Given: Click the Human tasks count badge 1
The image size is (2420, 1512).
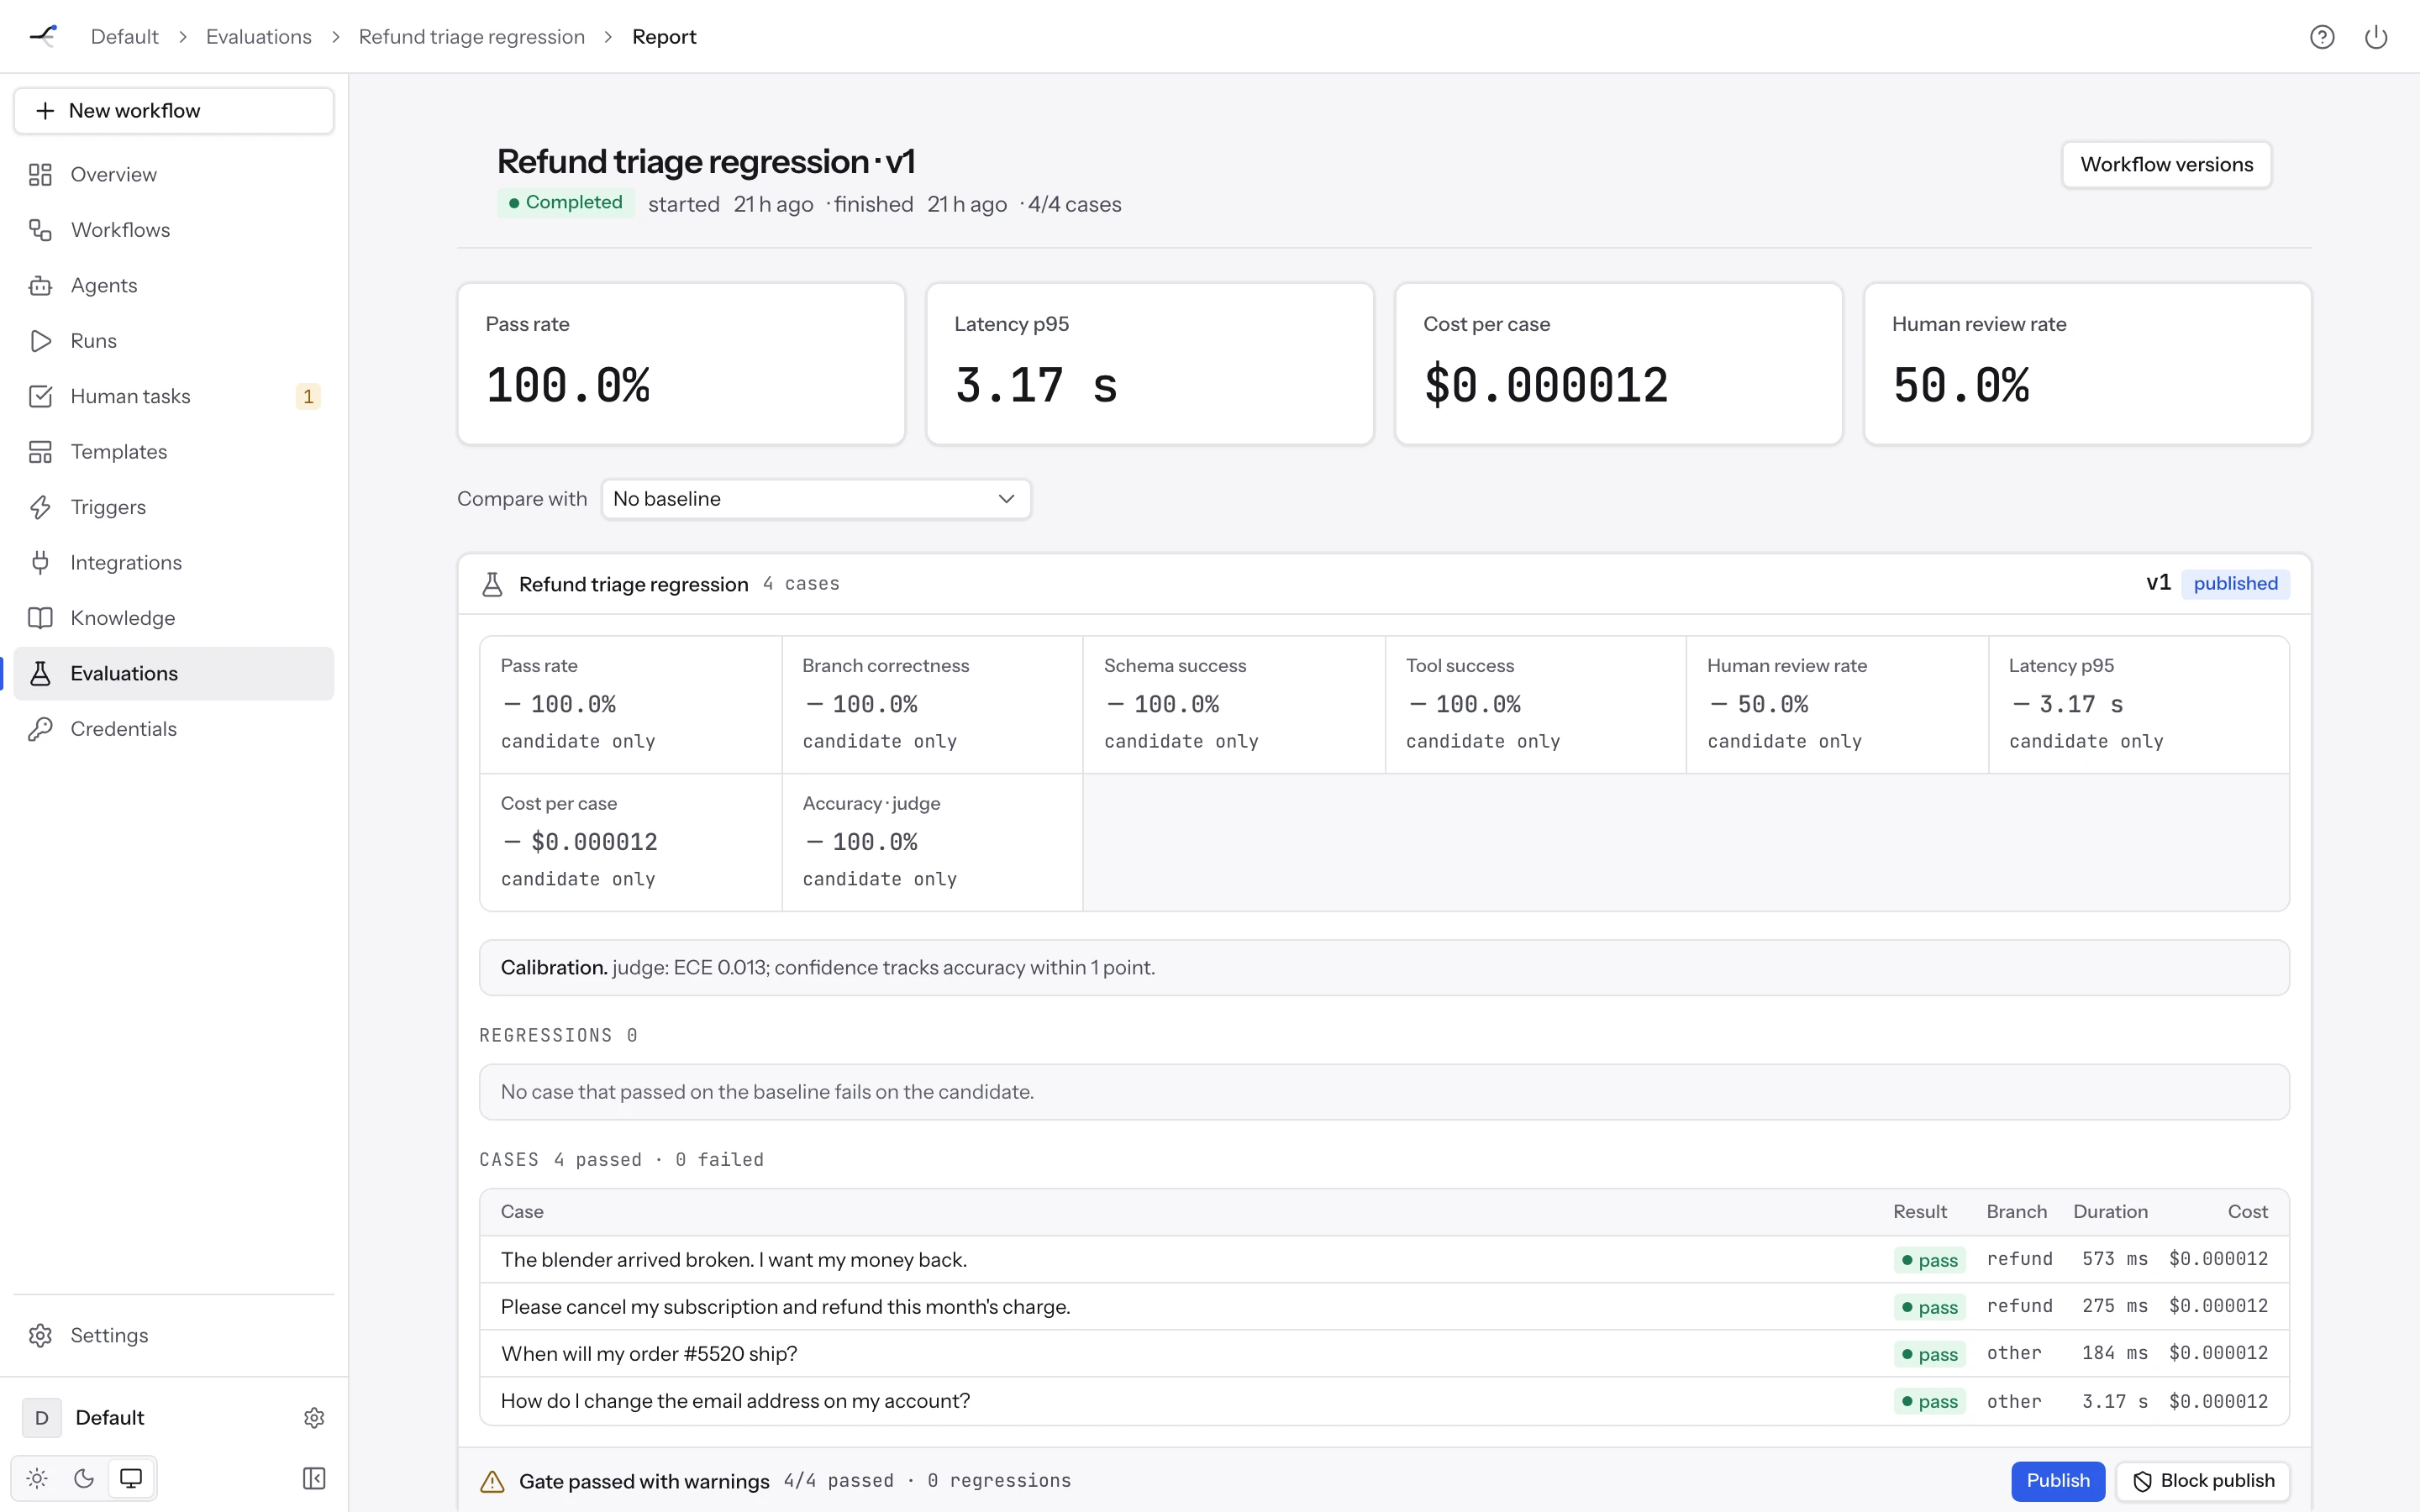Looking at the screenshot, I should [308, 397].
